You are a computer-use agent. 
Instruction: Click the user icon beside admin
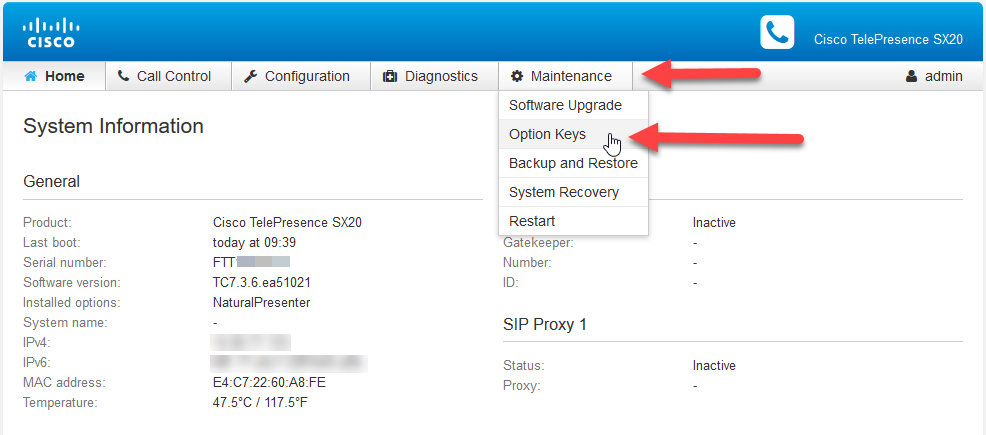(911, 76)
